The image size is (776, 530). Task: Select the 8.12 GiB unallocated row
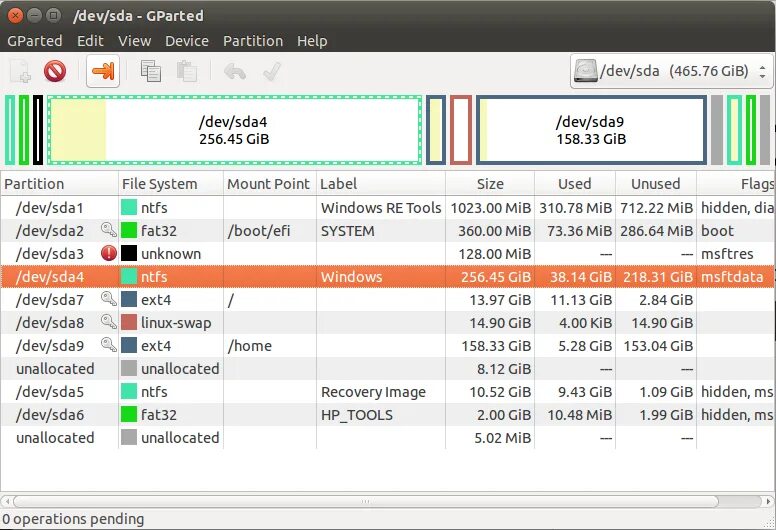388,369
